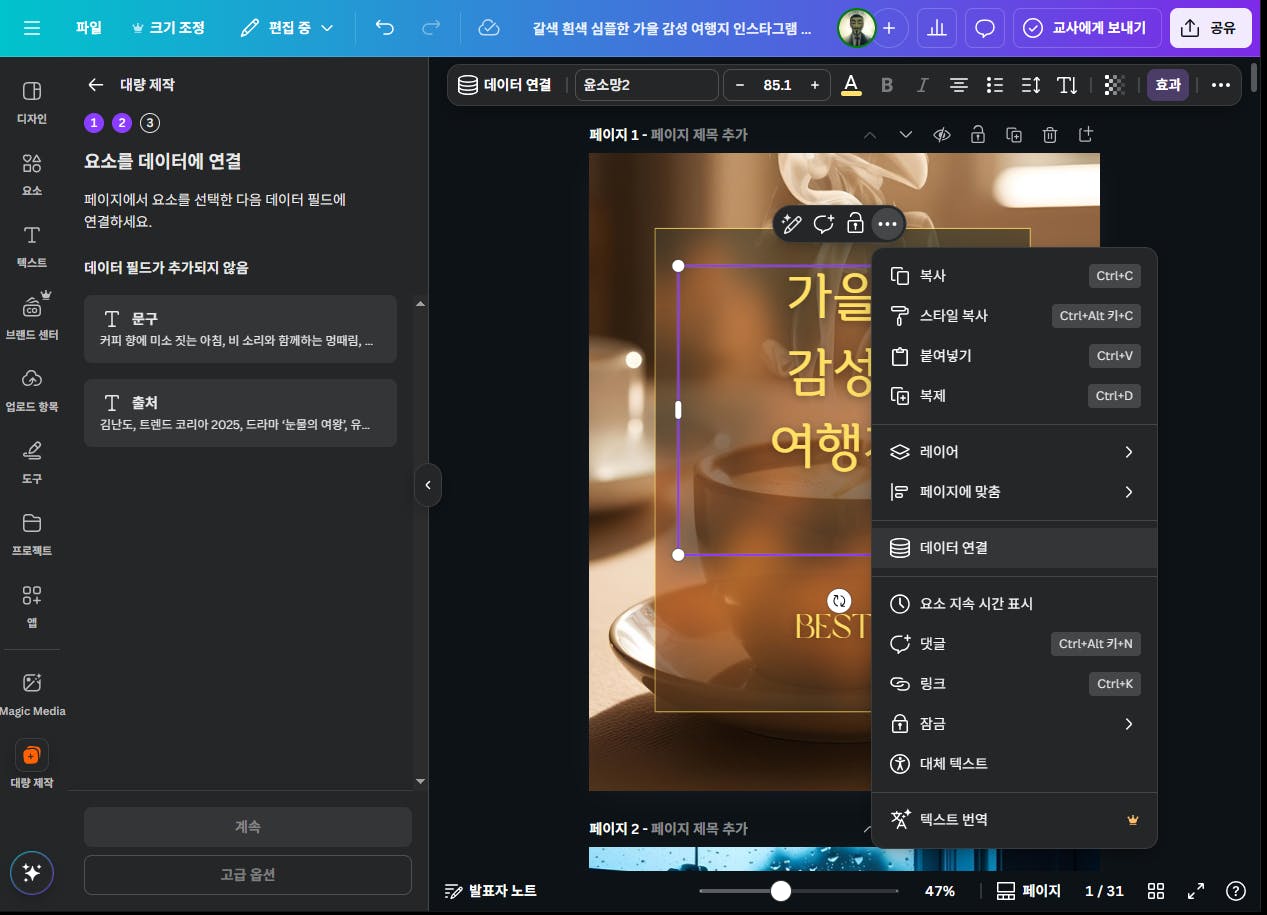Expand 페이지에 맞춤 submenu
The image size is (1267, 915).
click(1014, 492)
